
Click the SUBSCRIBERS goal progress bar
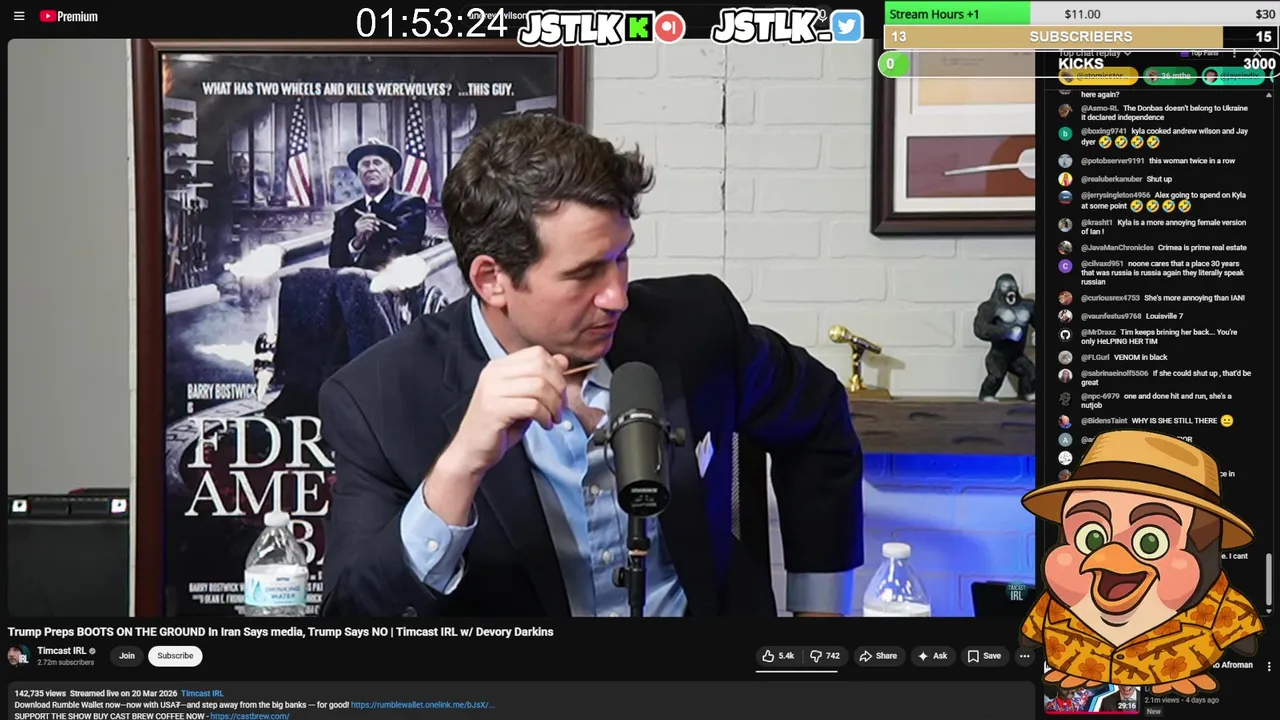[1081, 37]
